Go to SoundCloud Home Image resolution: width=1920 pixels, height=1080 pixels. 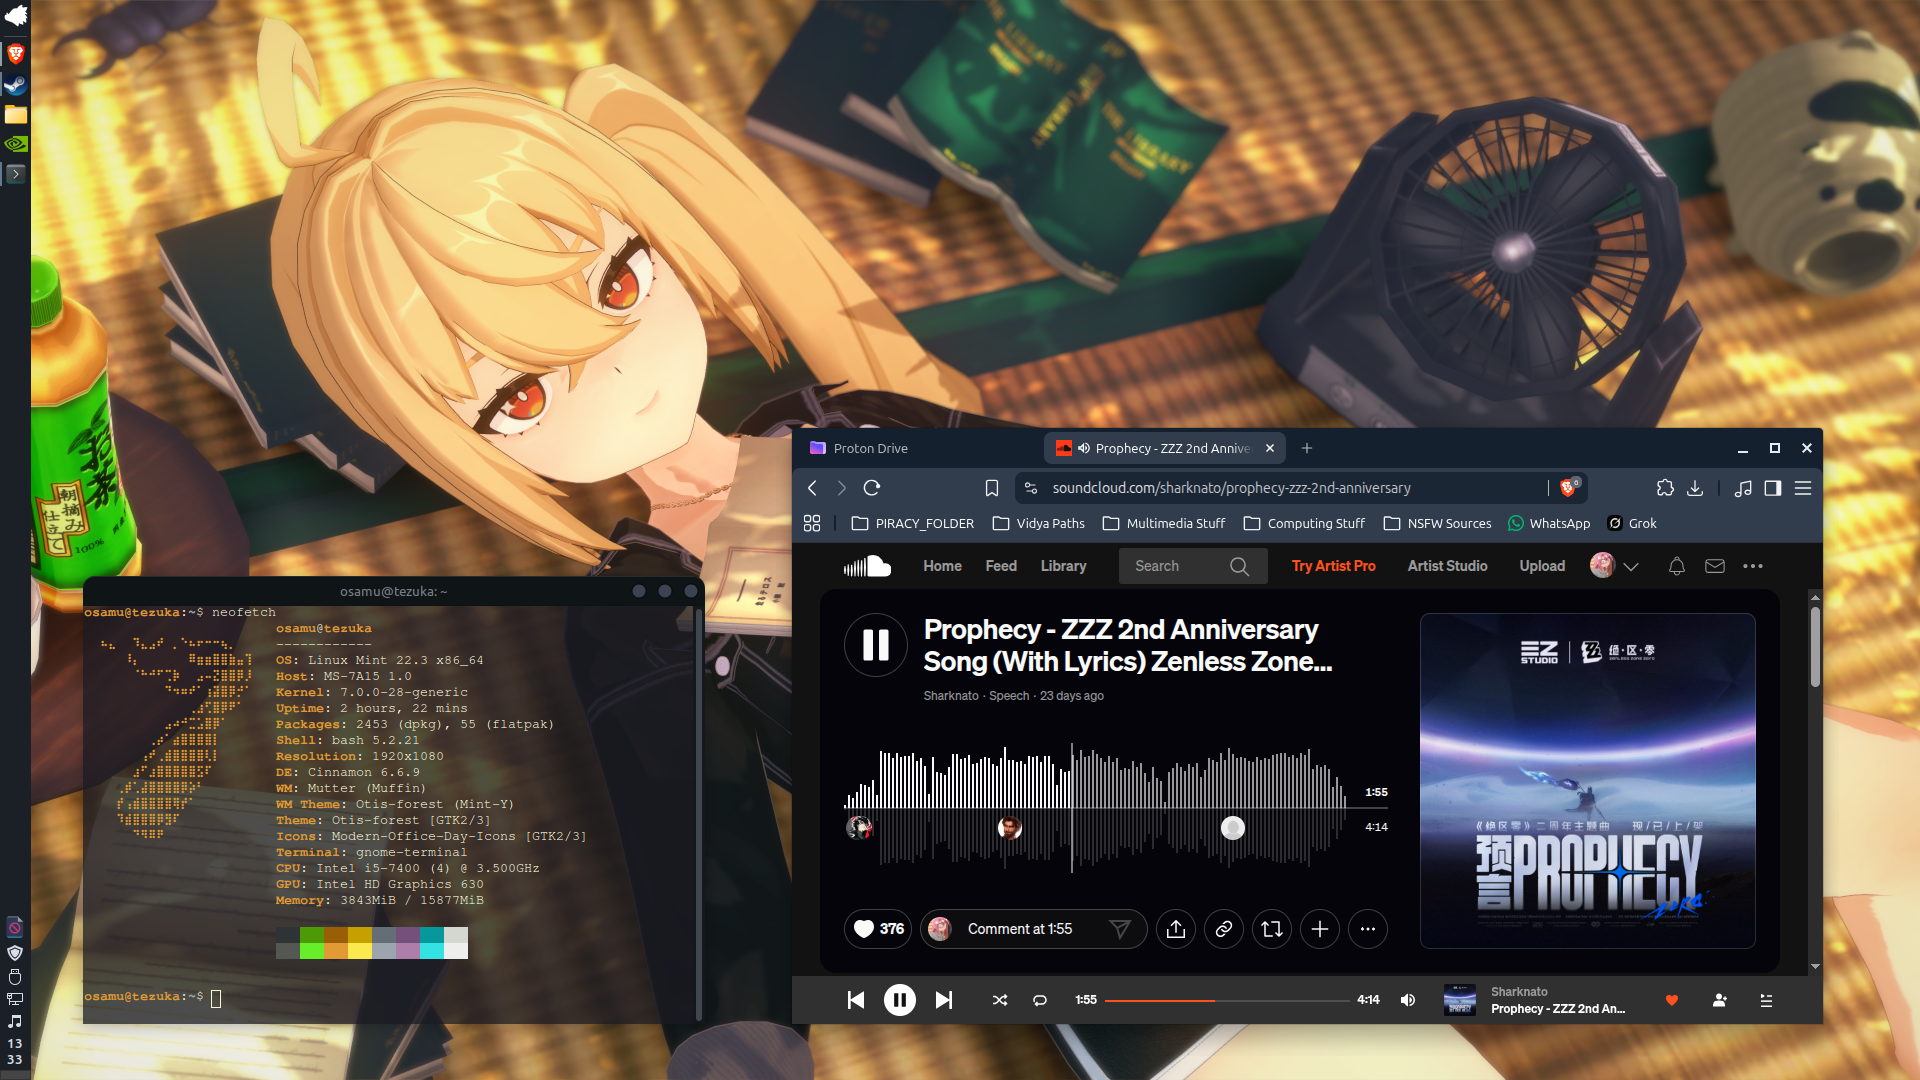943,566
